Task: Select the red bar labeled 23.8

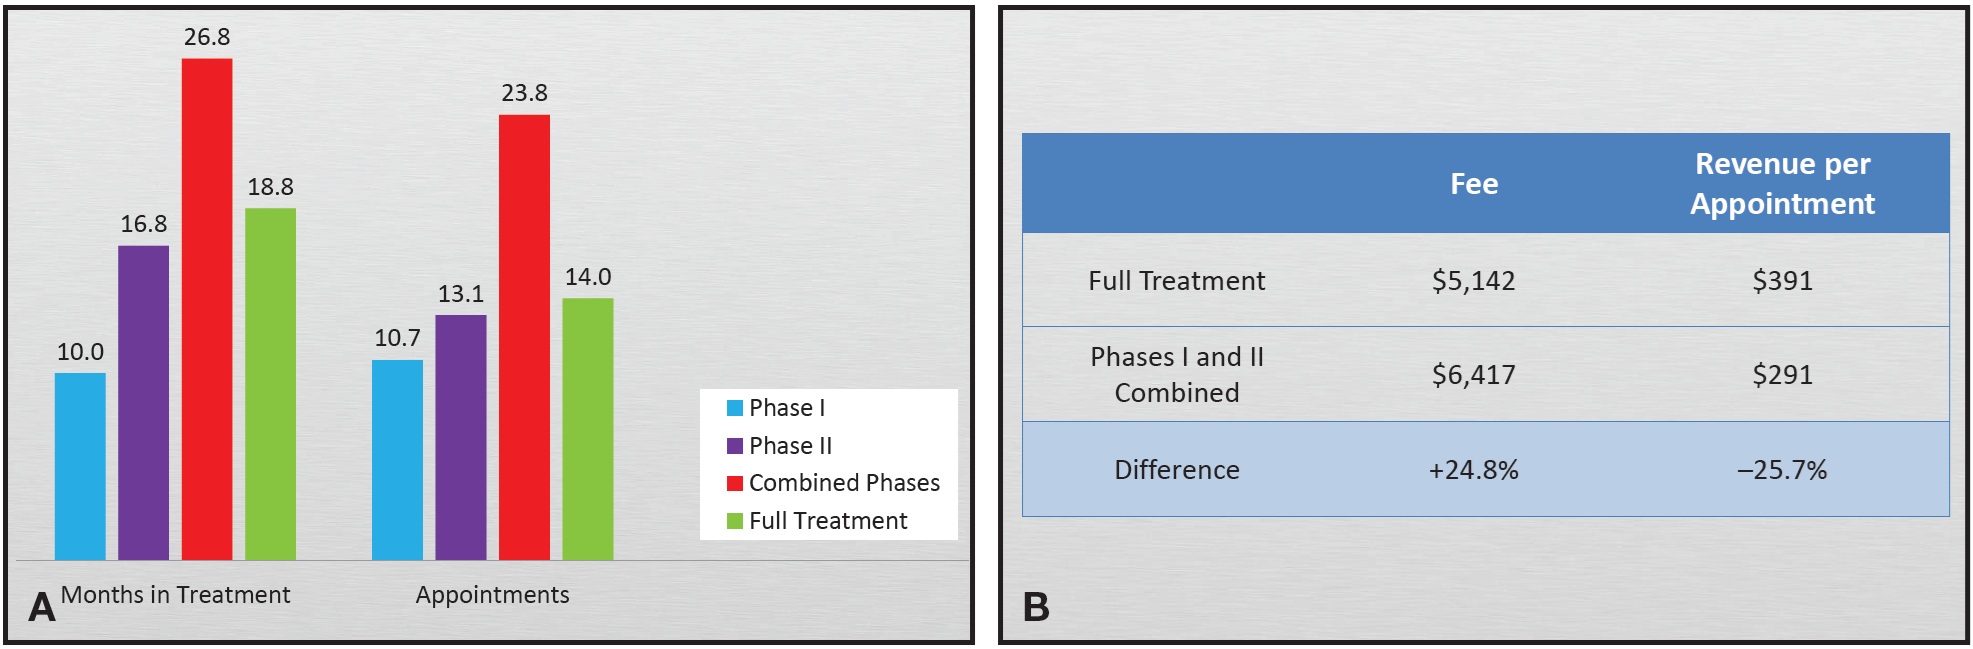Action: coord(524,336)
